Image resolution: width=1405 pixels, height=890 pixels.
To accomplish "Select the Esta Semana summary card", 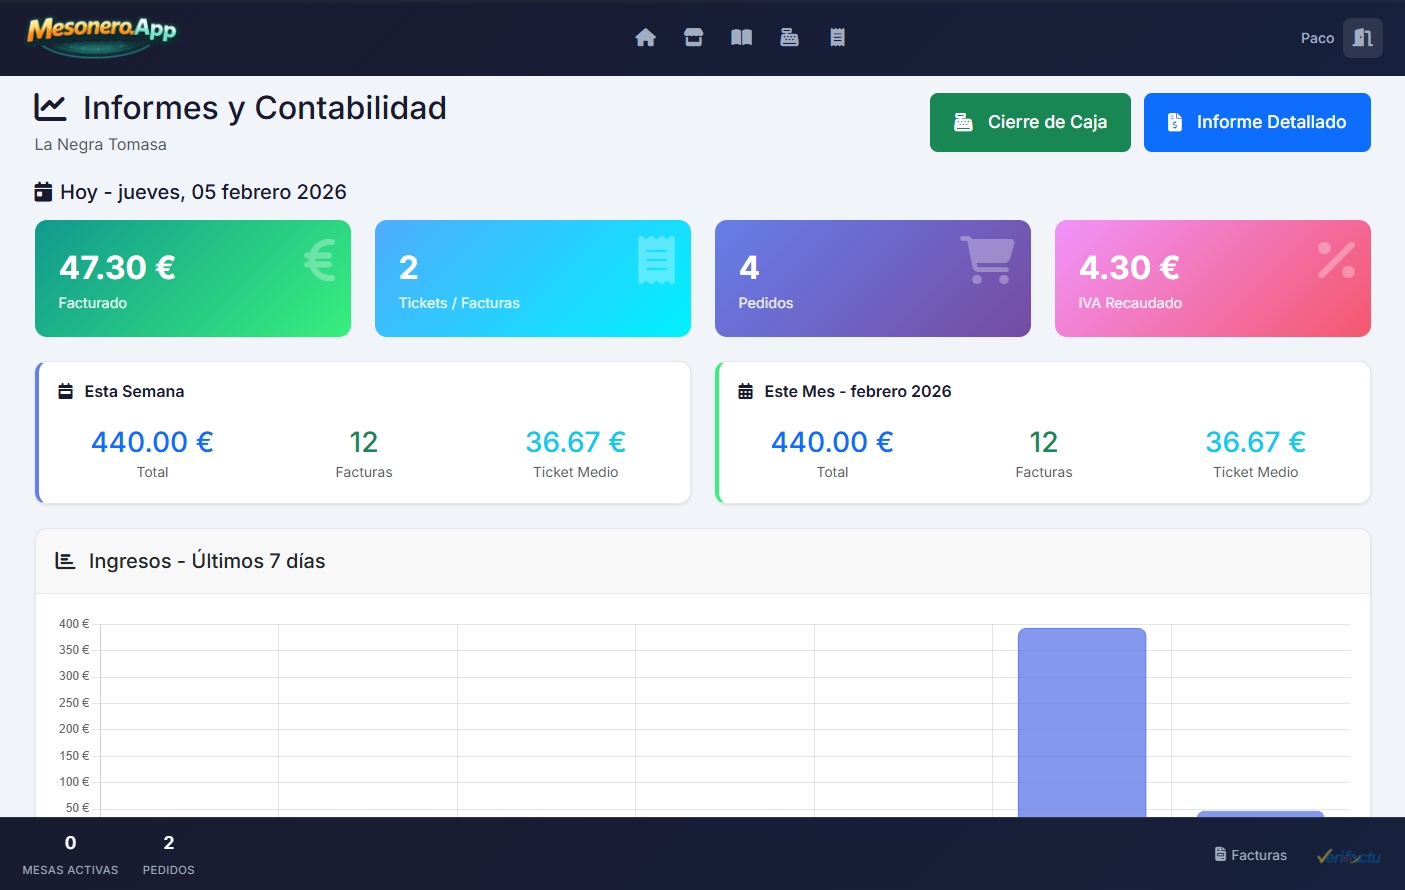I will (362, 432).
